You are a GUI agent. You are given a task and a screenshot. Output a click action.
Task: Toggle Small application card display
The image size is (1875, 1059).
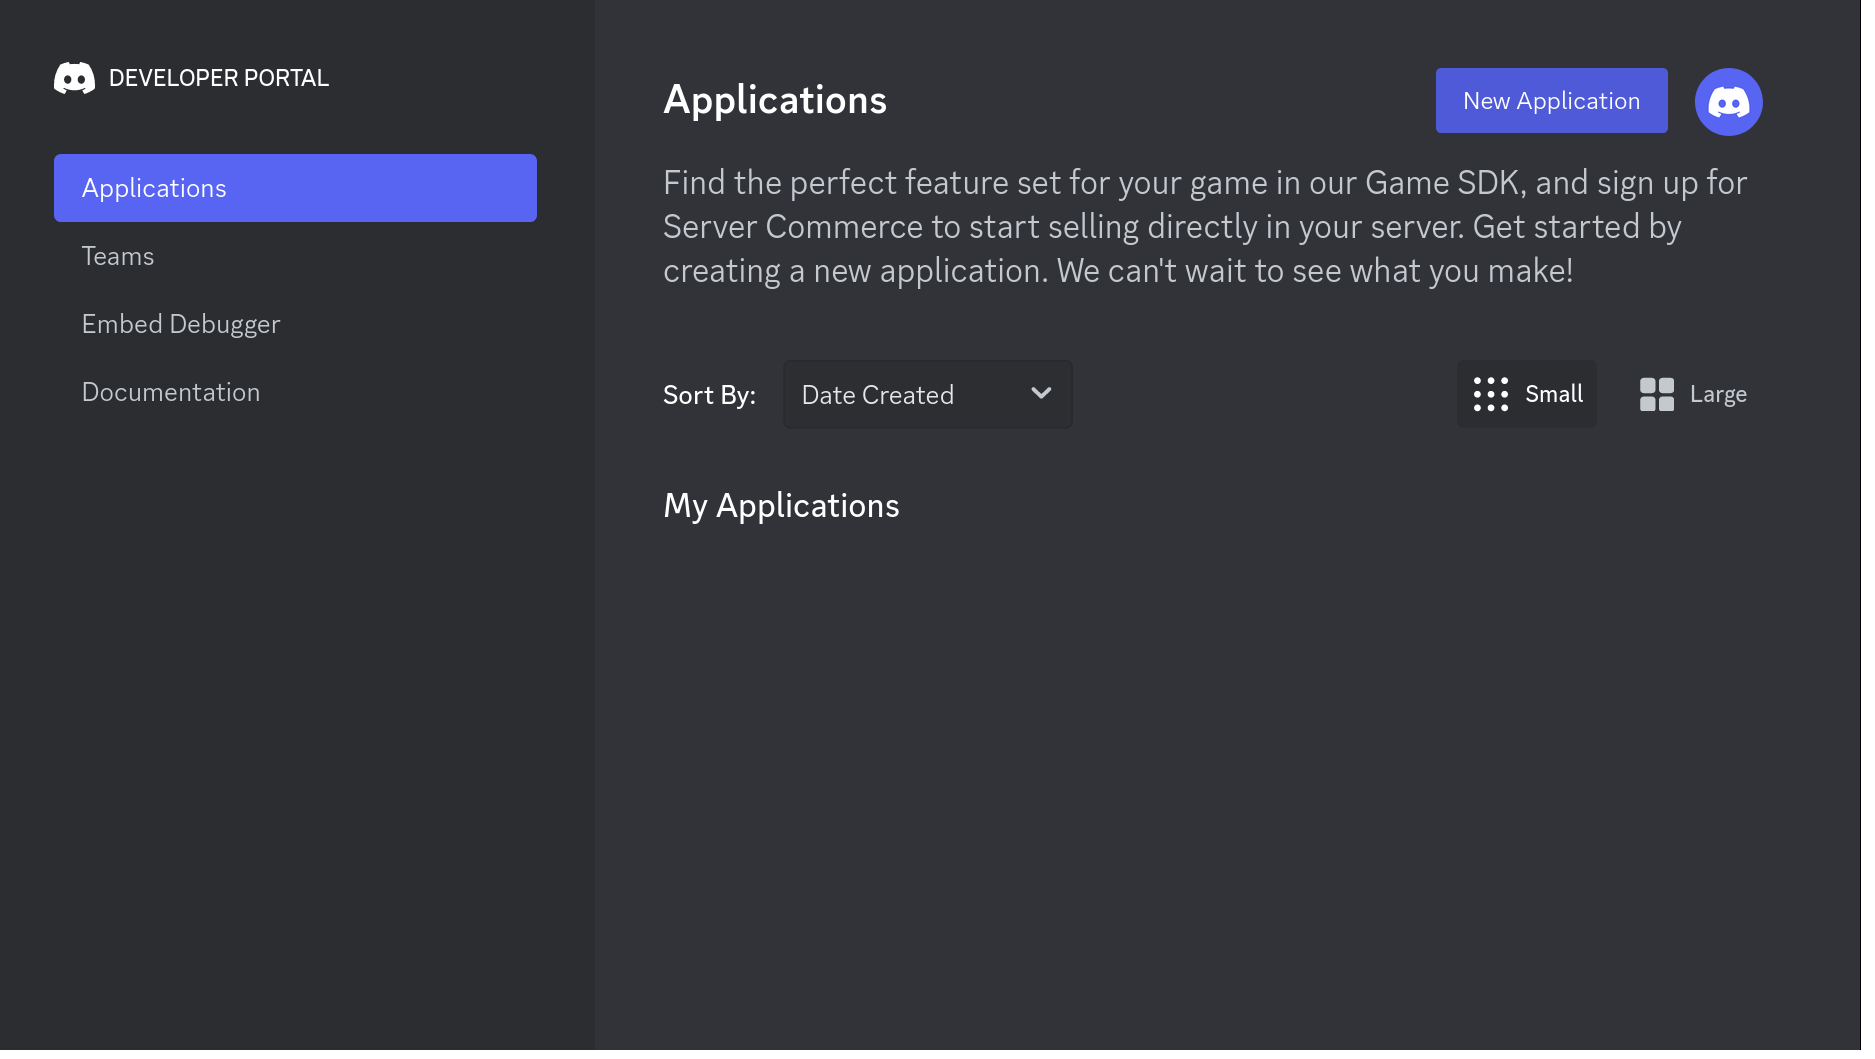point(1526,394)
